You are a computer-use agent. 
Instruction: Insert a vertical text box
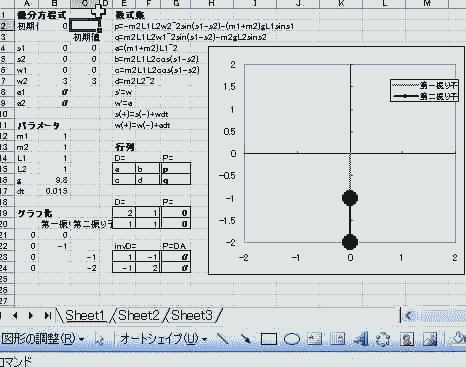coord(338,339)
